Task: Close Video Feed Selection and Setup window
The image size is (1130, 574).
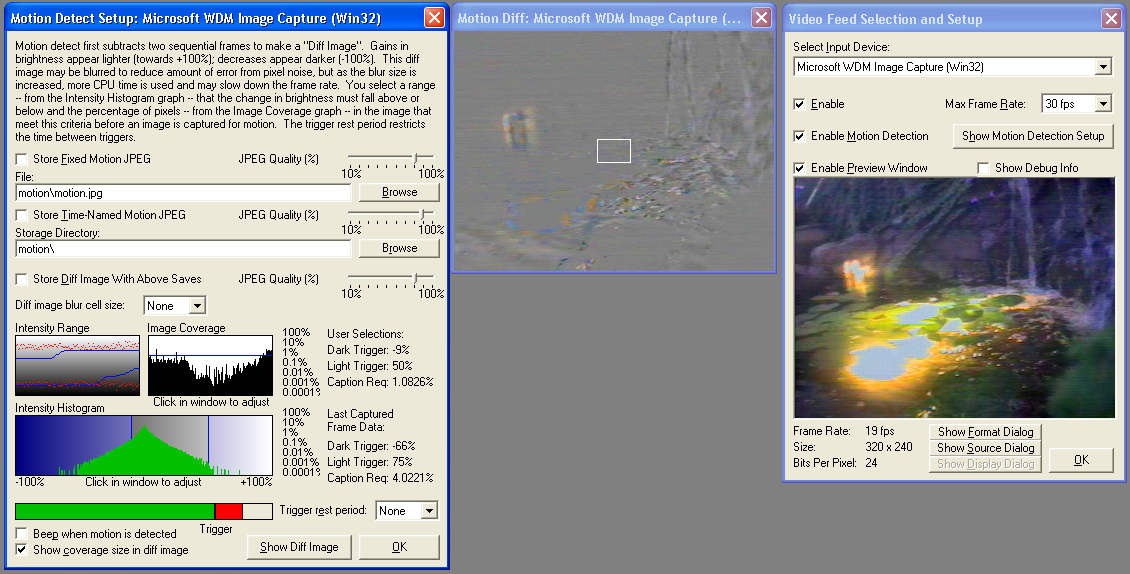Action: 1111,19
